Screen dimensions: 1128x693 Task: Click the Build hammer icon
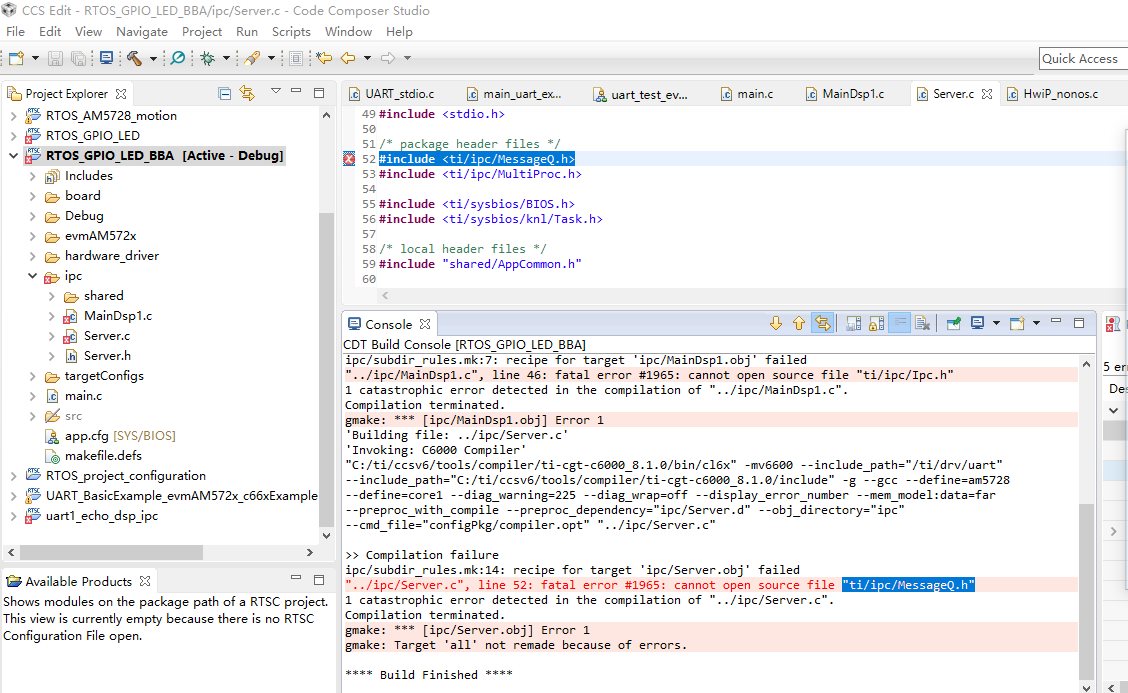(134, 58)
